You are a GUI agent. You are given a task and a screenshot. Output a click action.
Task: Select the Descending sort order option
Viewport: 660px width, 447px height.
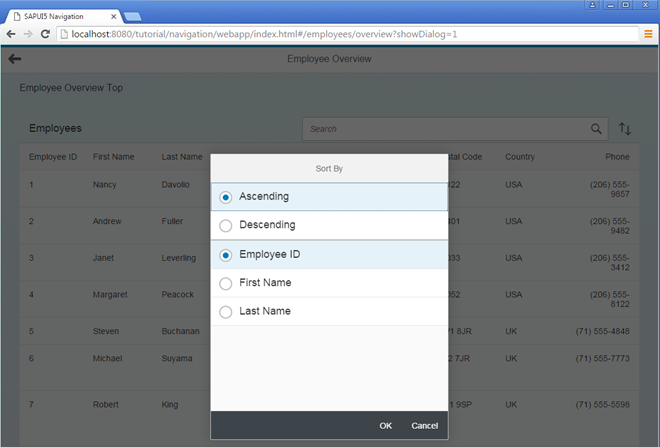[226, 226]
